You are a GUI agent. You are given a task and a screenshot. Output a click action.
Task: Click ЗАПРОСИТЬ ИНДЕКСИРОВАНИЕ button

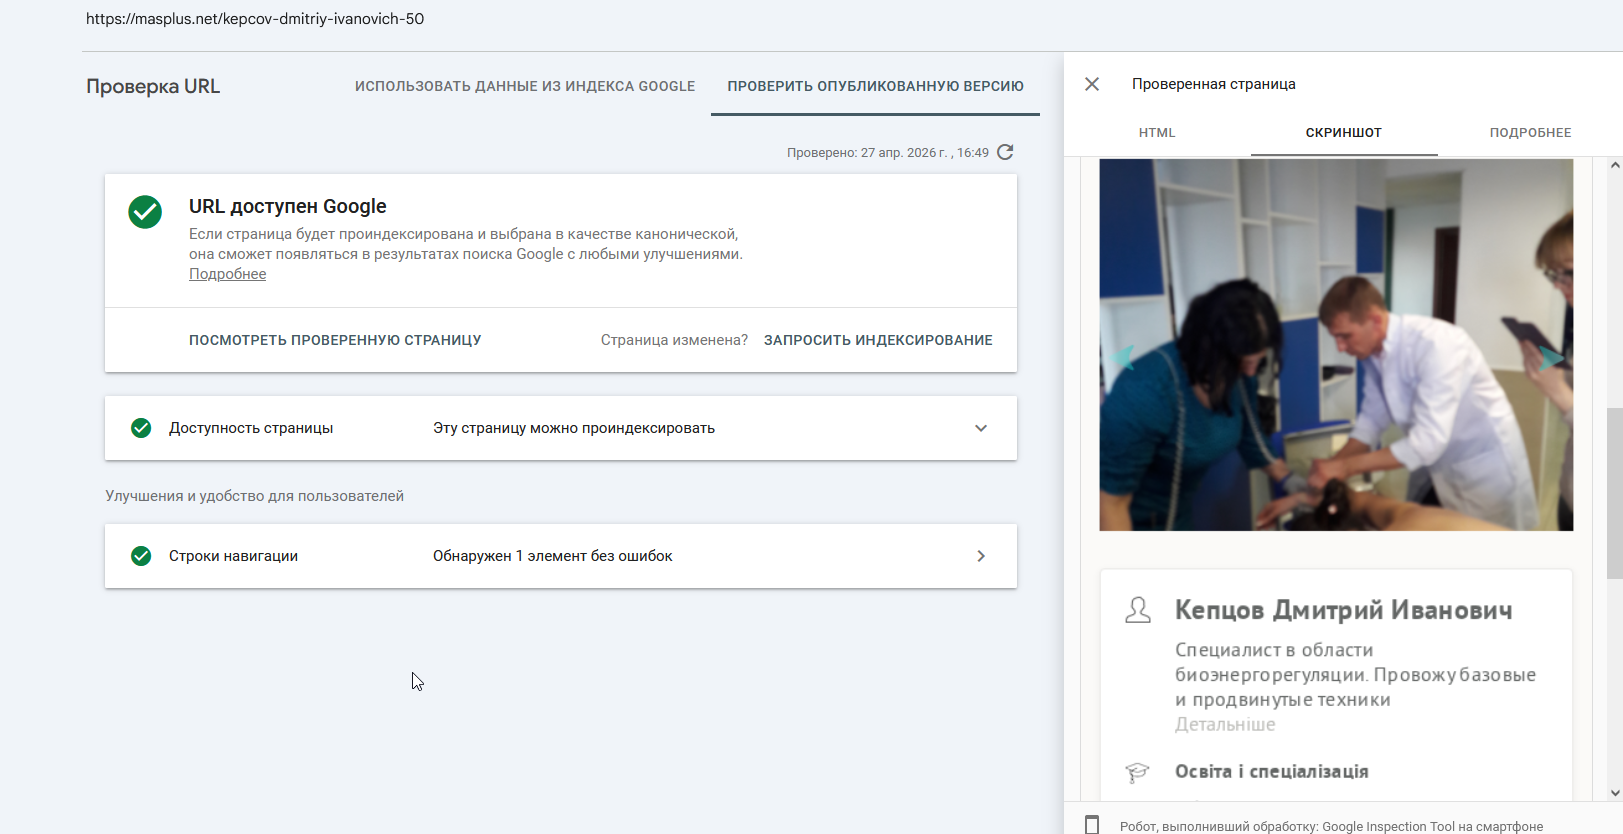pos(878,340)
